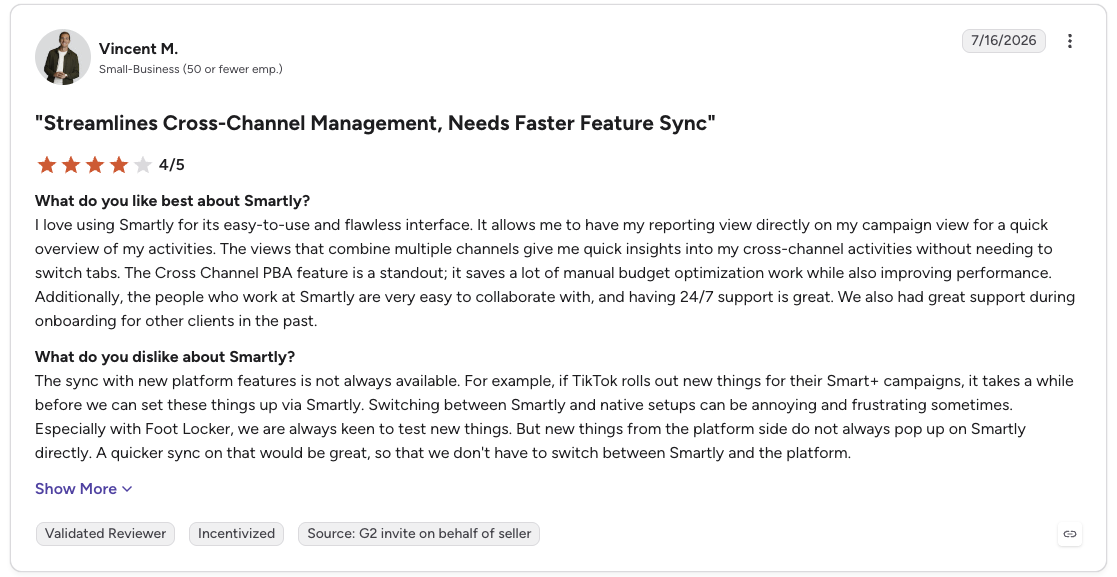Viewport: 1117px width, 577px height.
Task: Click the 'What do you dislike' heading
Action: (165, 357)
